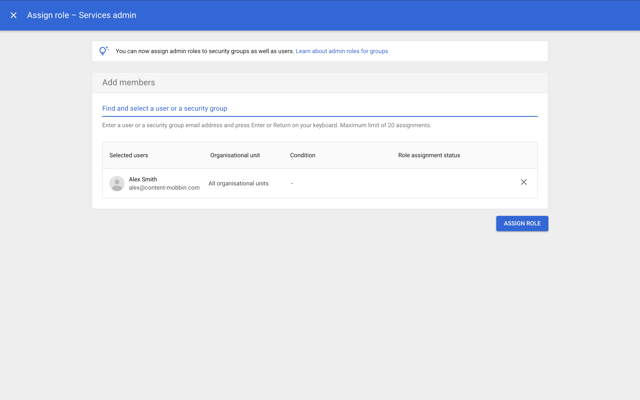This screenshot has width=640, height=400.
Task: Click the Maximum limit of 20 assignments hint
Action: point(385,125)
